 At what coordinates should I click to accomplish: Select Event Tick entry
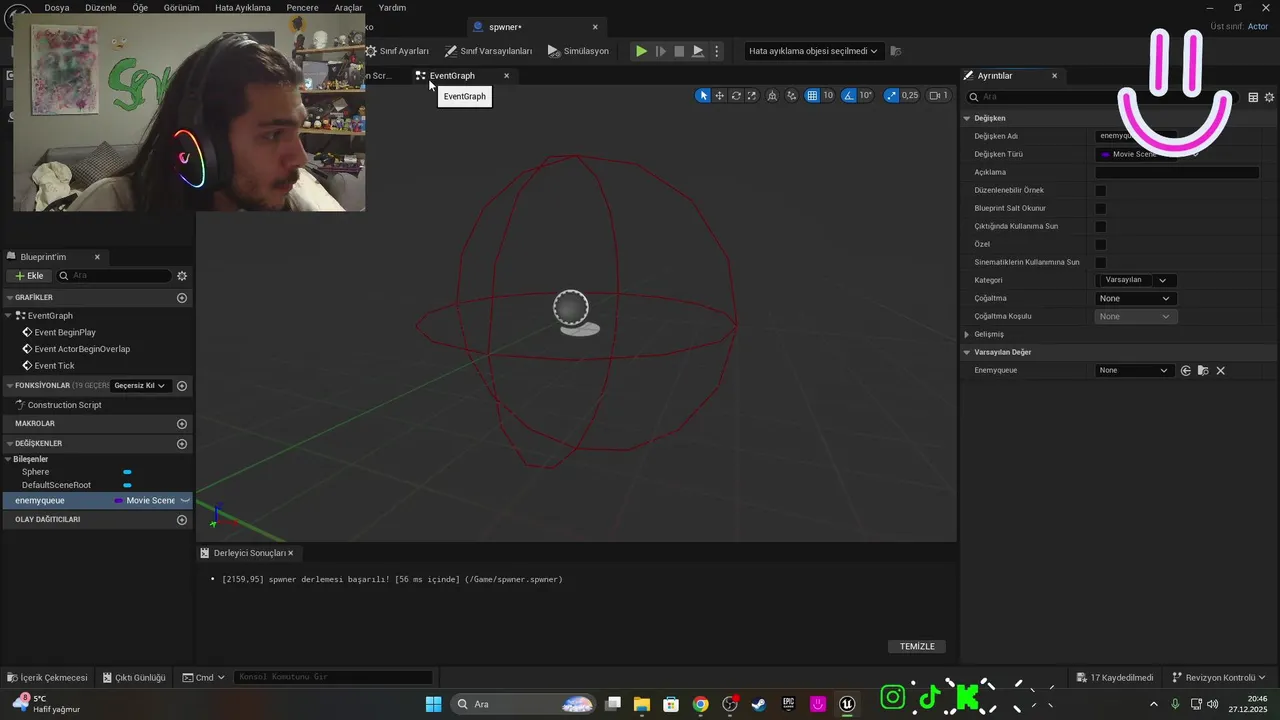(54, 366)
